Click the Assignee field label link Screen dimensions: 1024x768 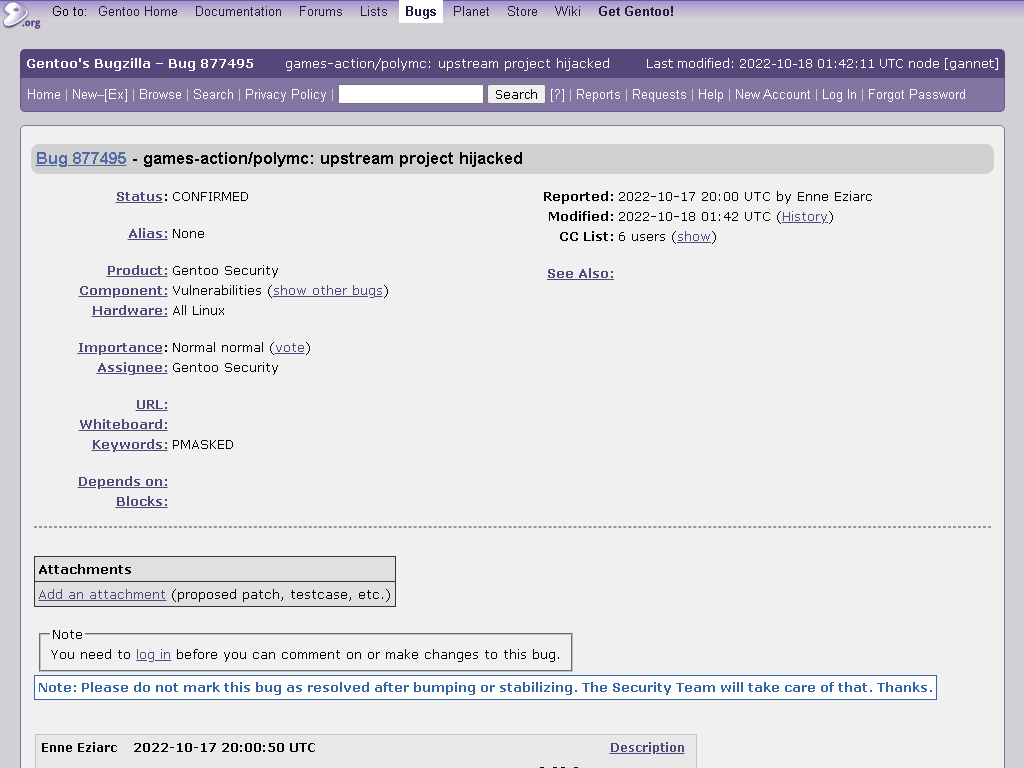tap(133, 368)
